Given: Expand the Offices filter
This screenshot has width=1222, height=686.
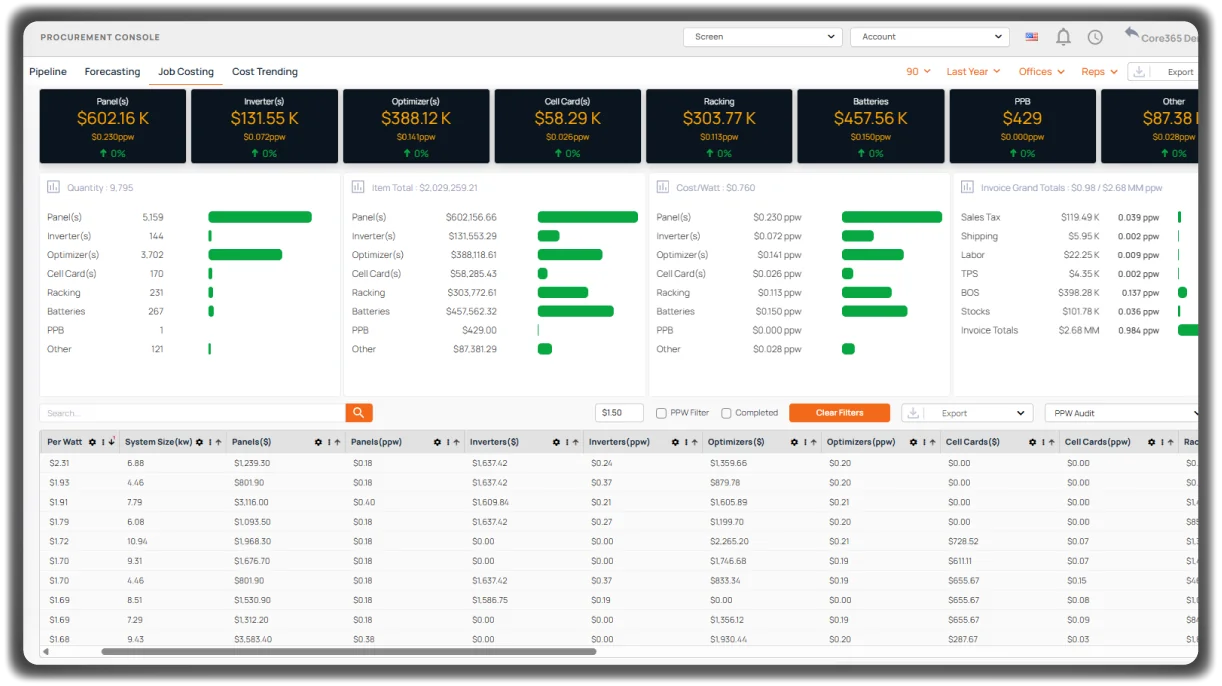Looking at the screenshot, I should point(1041,72).
